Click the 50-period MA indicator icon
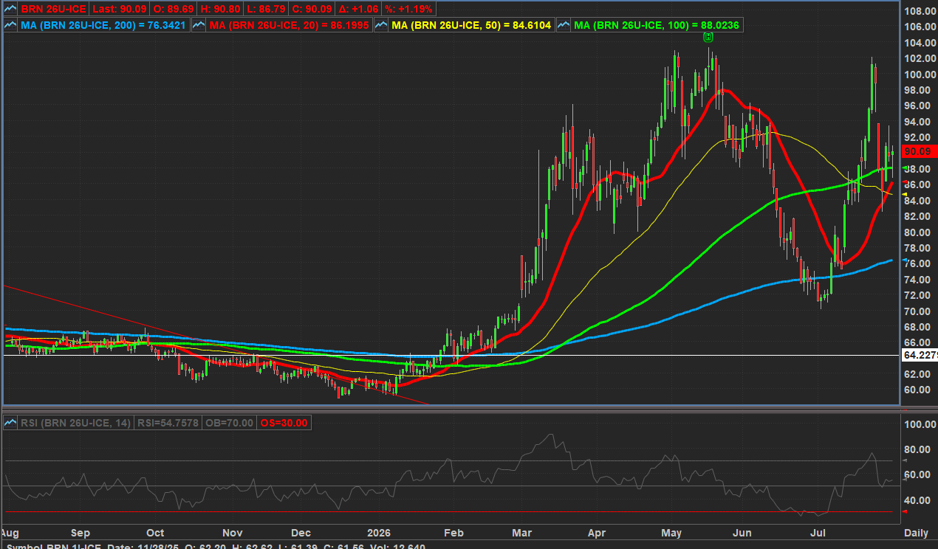The height and width of the screenshot is (549, 938). [381, 25]
